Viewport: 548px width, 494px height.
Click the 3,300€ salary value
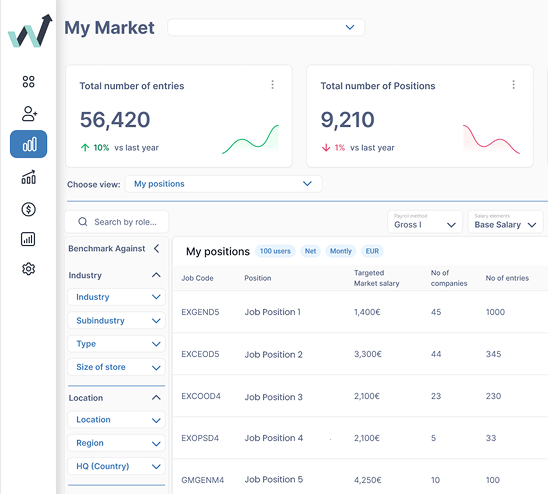368,354
